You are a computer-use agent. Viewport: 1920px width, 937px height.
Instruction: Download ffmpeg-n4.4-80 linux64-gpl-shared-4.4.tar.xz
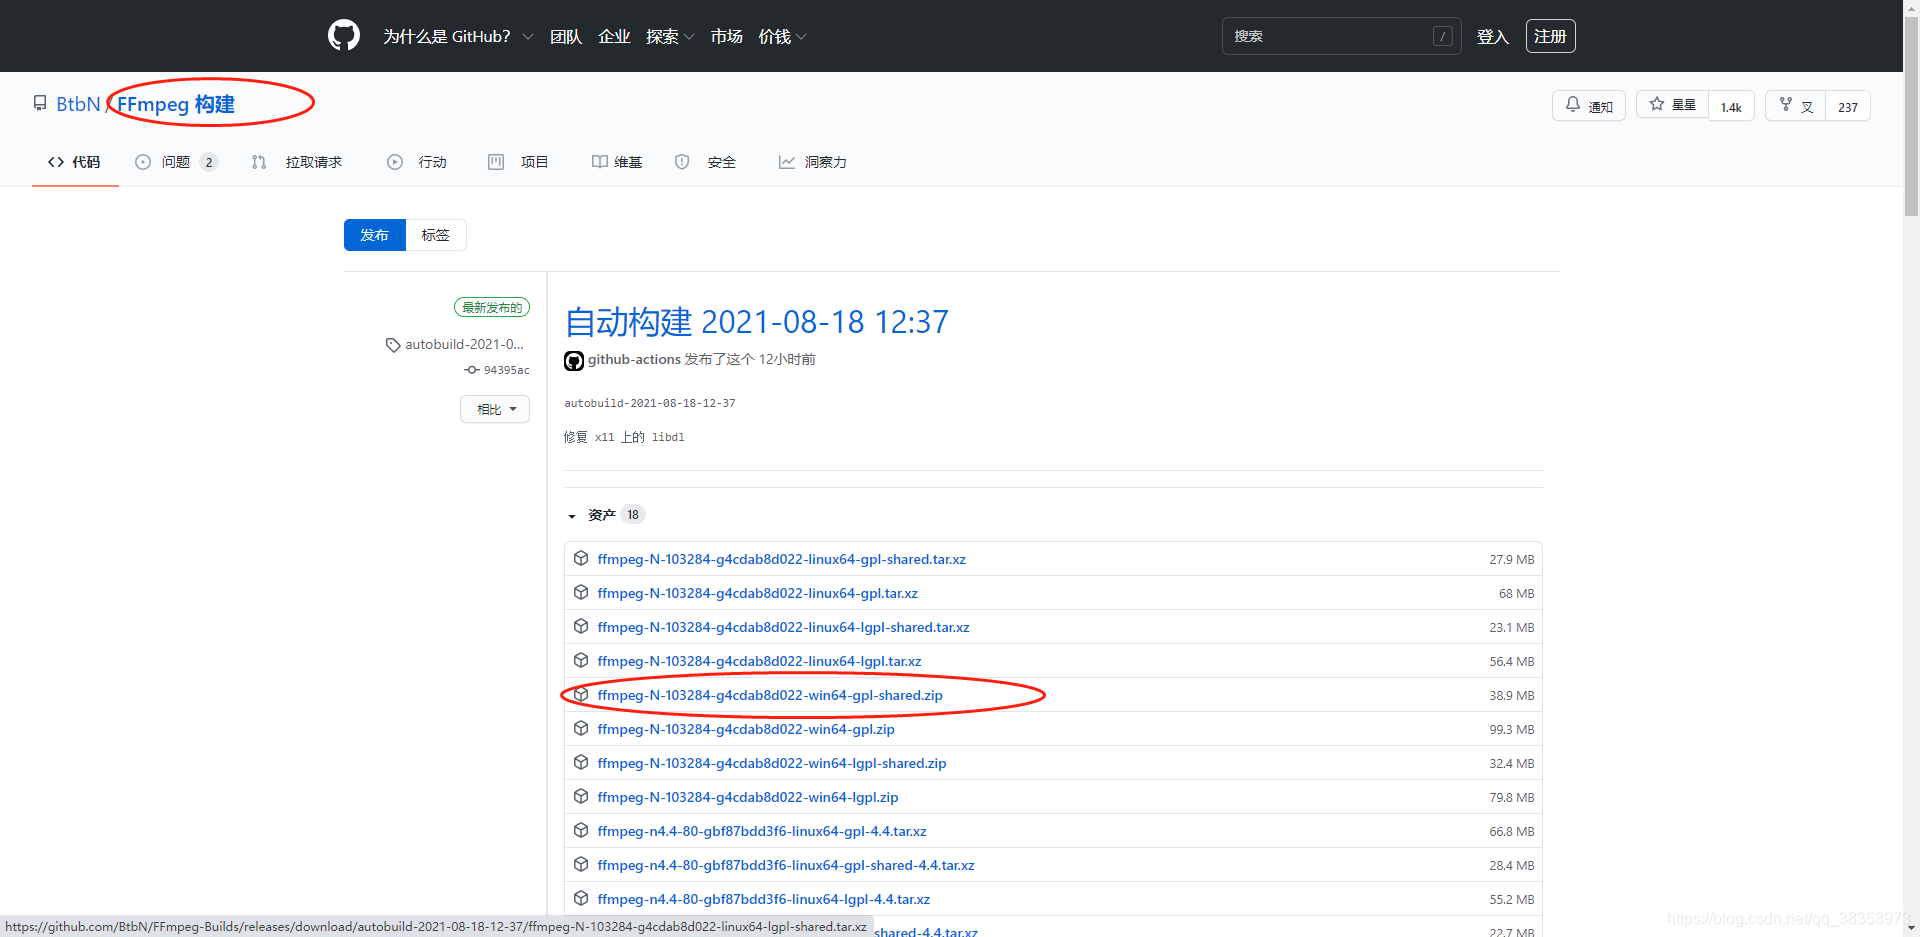pyautogui.click(x=786, y=865)
